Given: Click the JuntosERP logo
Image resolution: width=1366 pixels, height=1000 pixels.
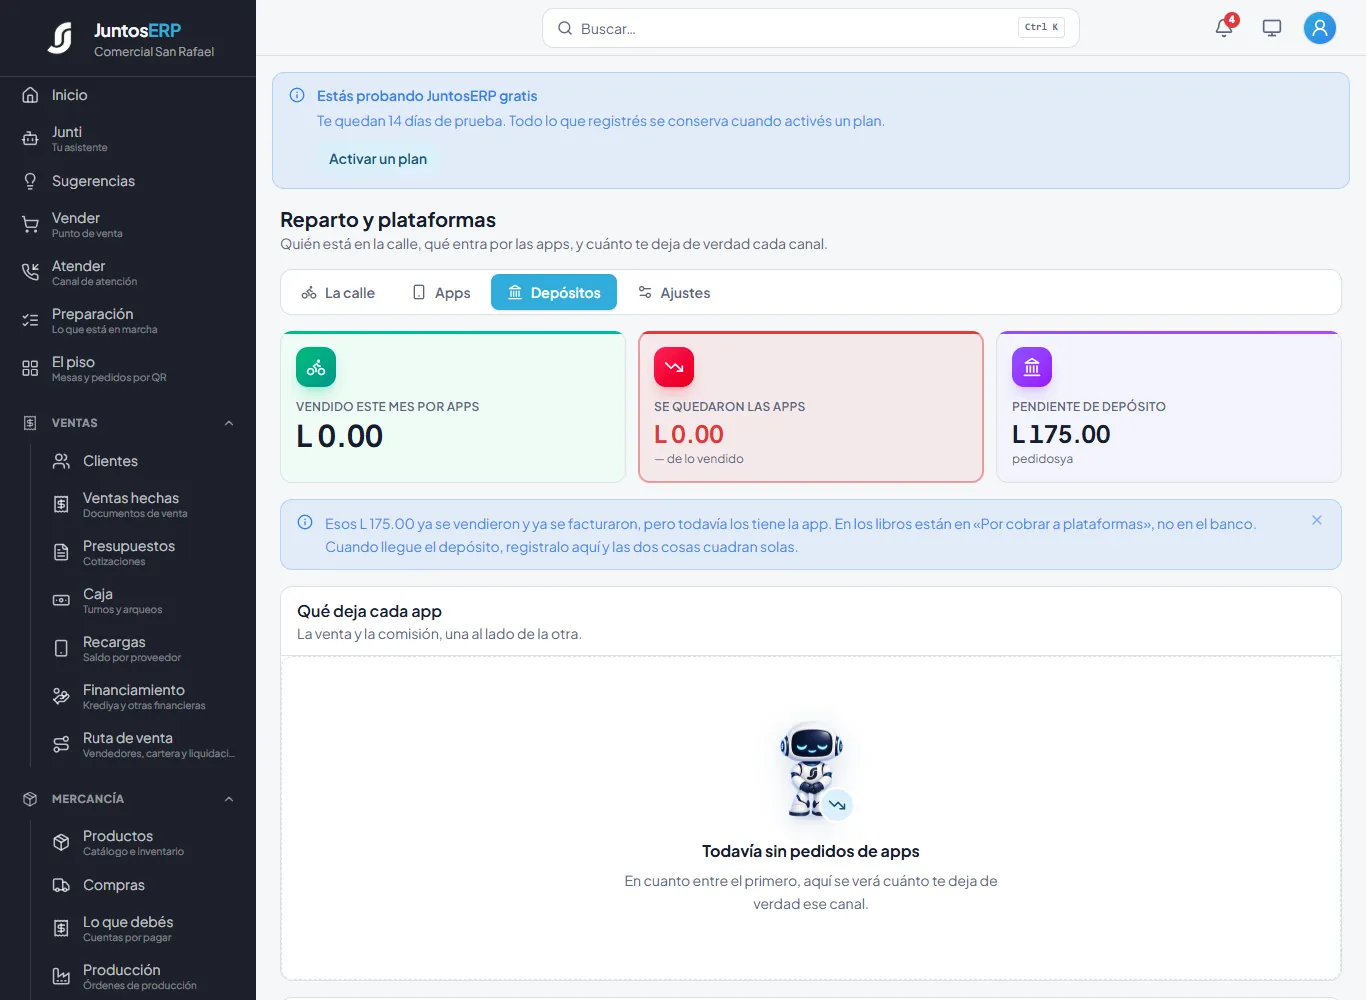Looking at the screenshot, I should pyautogui.click(x=61, y=38).
